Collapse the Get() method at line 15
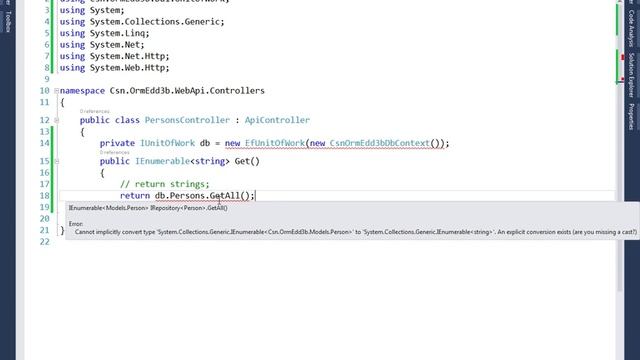640x360 pixels. 56,161
